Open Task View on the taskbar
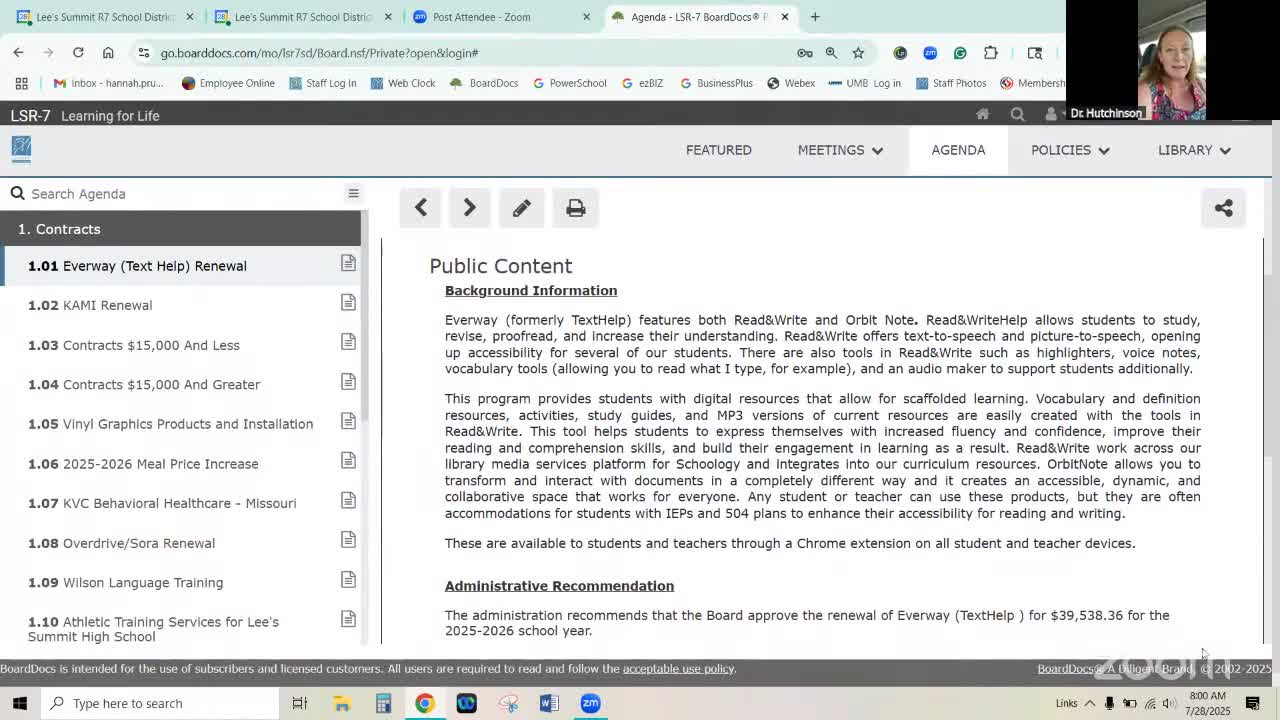The image size is (1280, 720). [x=300, y=703]
